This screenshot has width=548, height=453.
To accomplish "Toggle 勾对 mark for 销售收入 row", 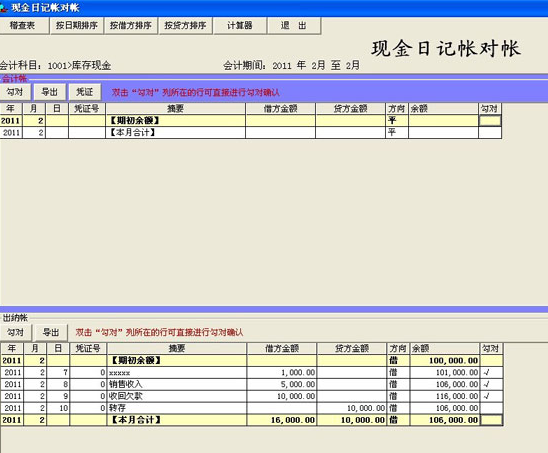I will [491, 384].
